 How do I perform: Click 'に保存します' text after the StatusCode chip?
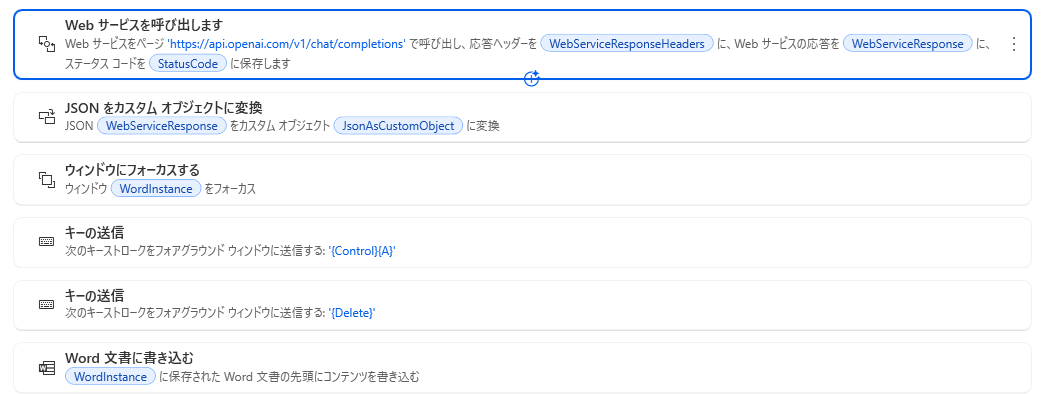[x=260, y=64]
